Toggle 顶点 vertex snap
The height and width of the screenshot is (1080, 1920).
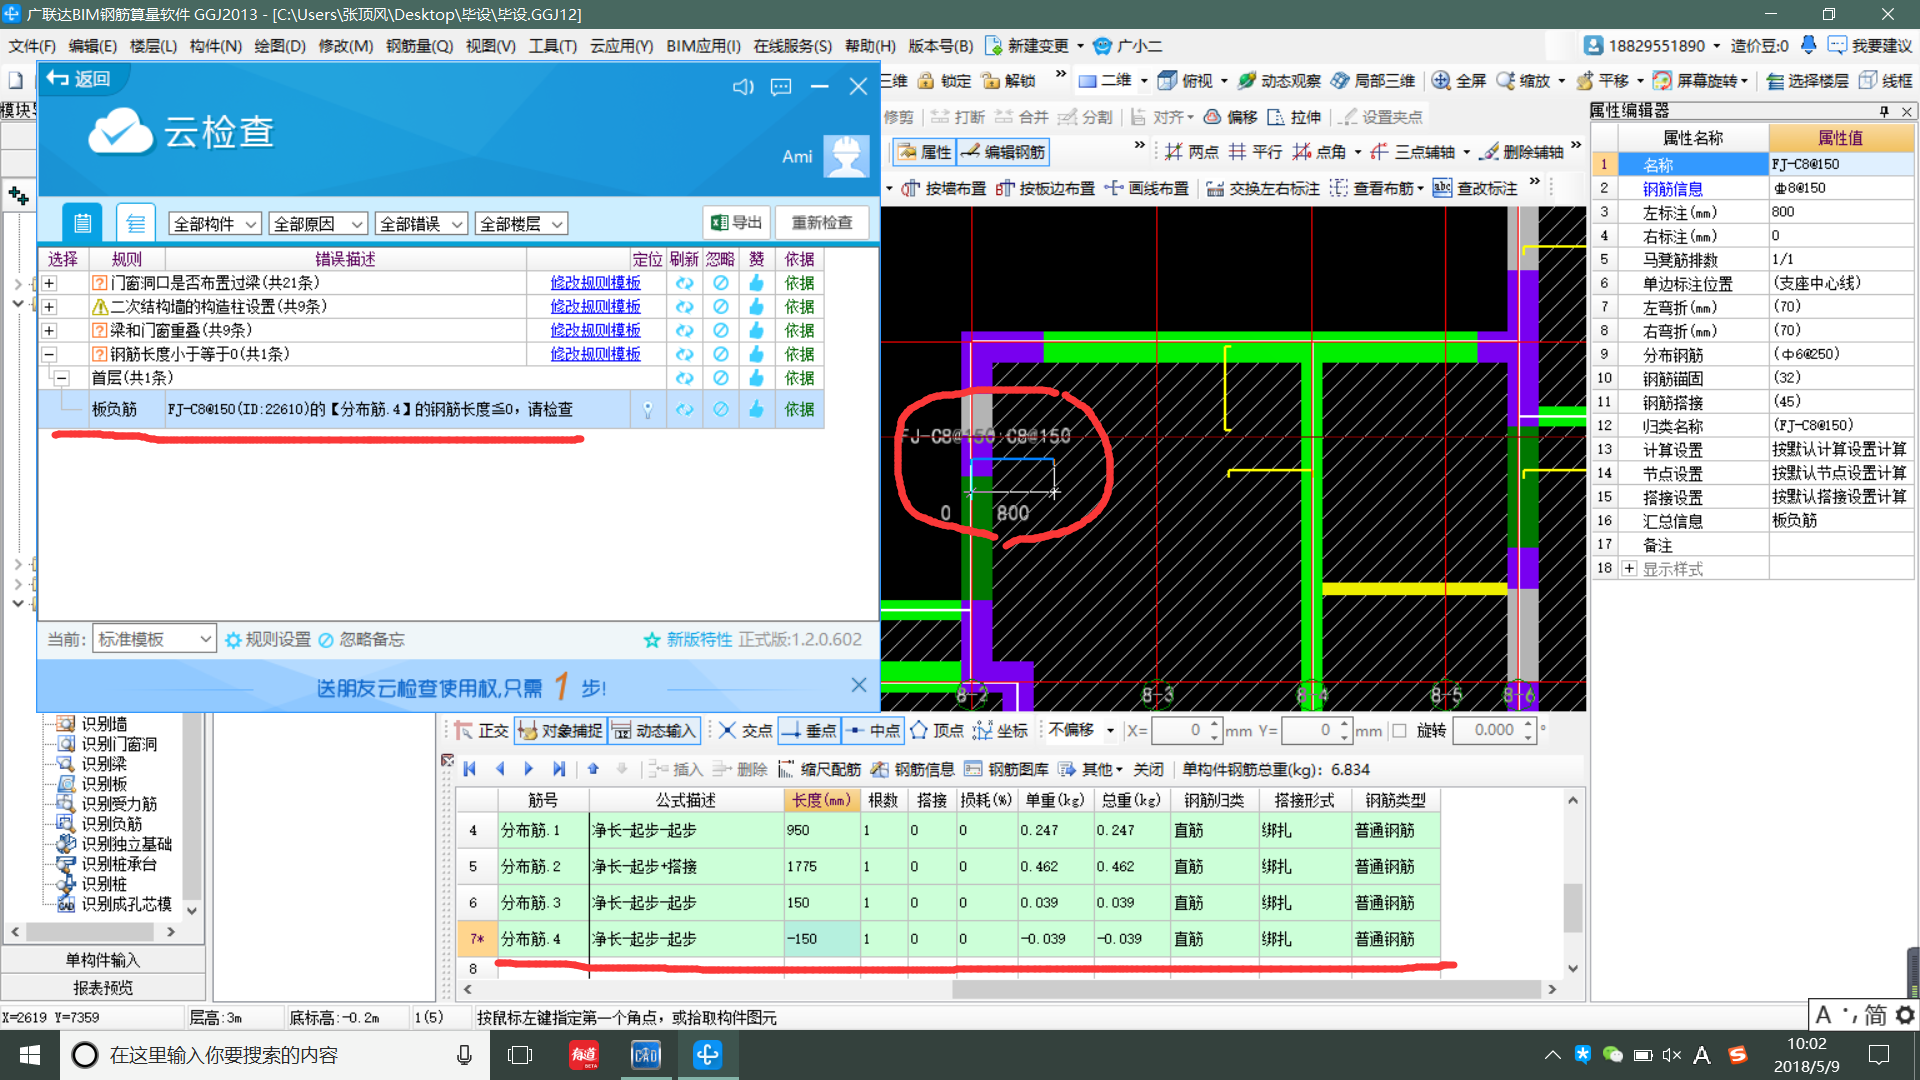point(936,731)
